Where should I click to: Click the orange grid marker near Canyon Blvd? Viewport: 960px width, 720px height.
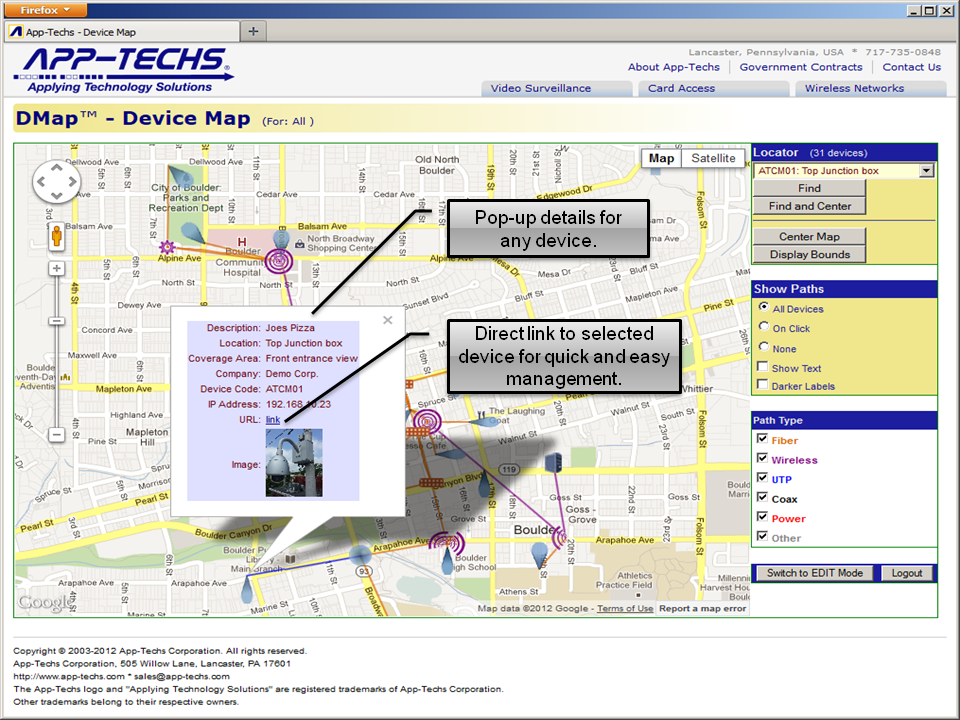pos(431,483)
